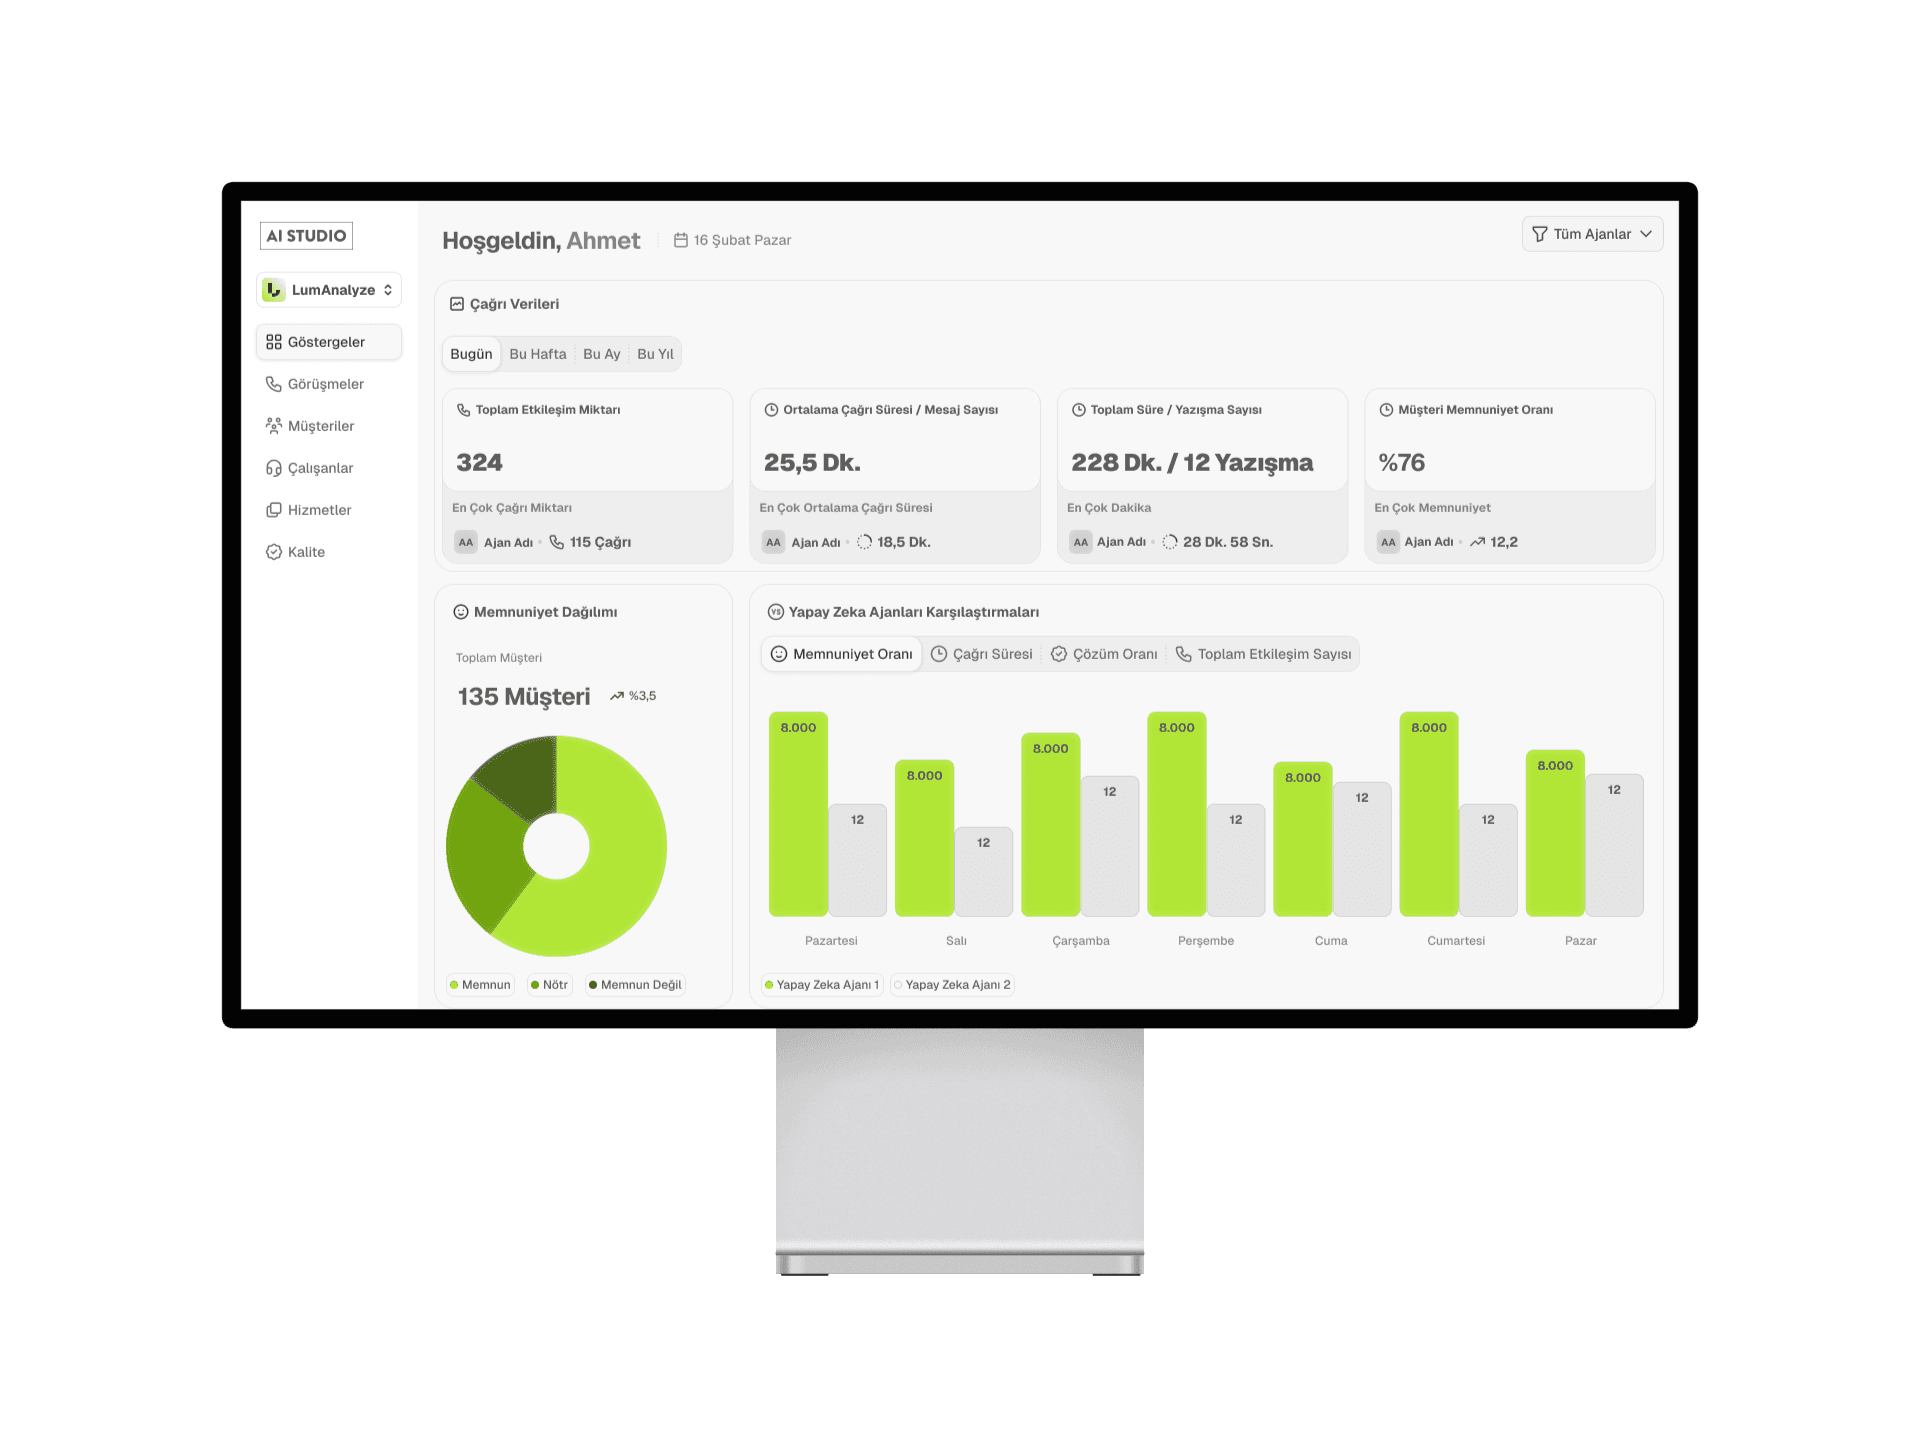The image size is (1920, 1440).
Task: Toggle the Nötr legend item
Action: click(x=549, y=985)
